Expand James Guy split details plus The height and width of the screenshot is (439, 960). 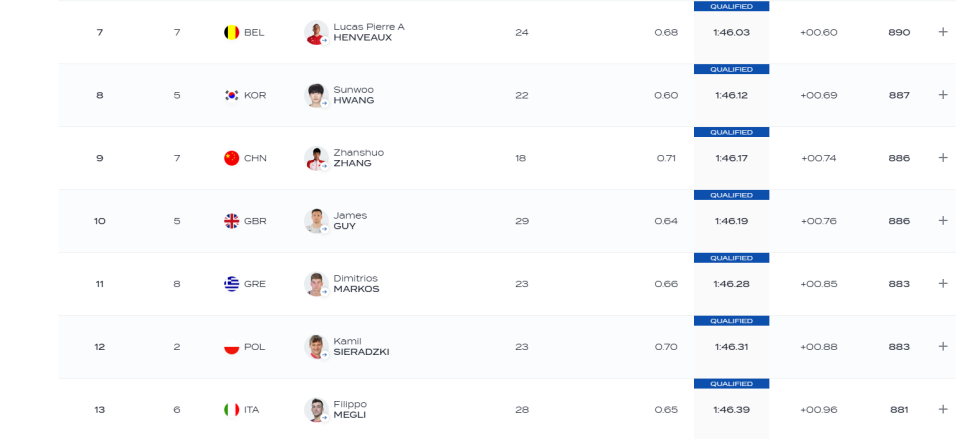pos(943,220)
